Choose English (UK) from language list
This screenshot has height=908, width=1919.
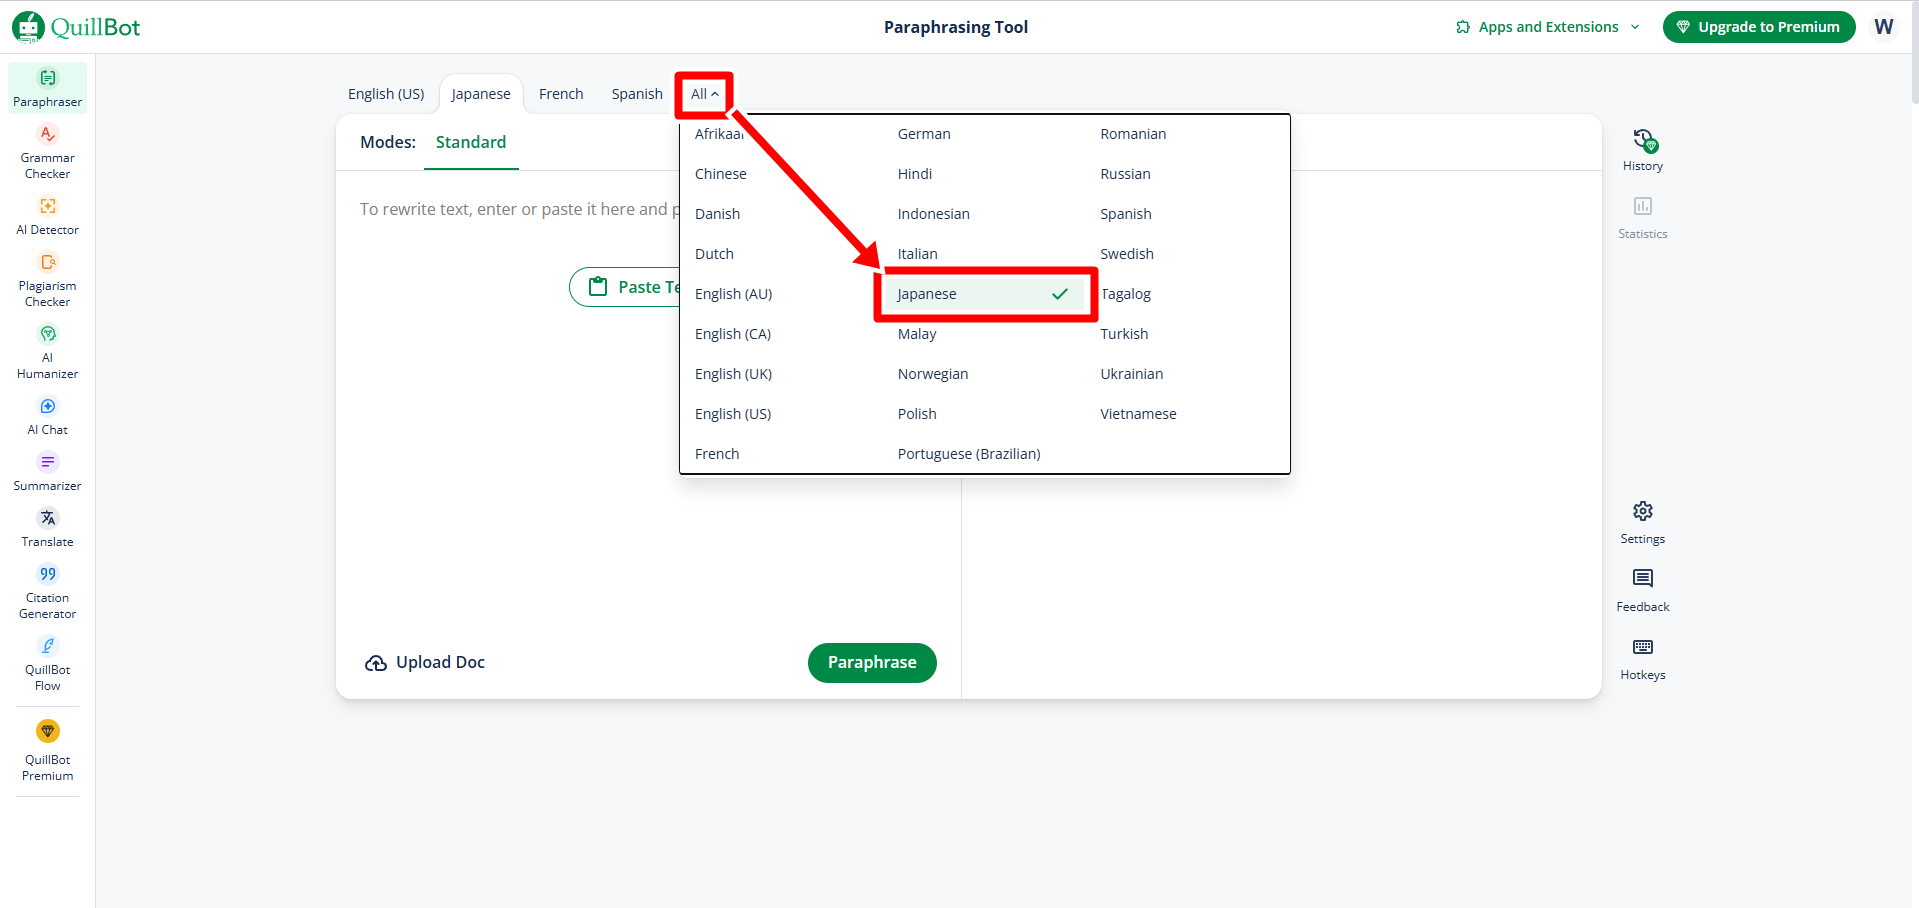pos(782,374)
